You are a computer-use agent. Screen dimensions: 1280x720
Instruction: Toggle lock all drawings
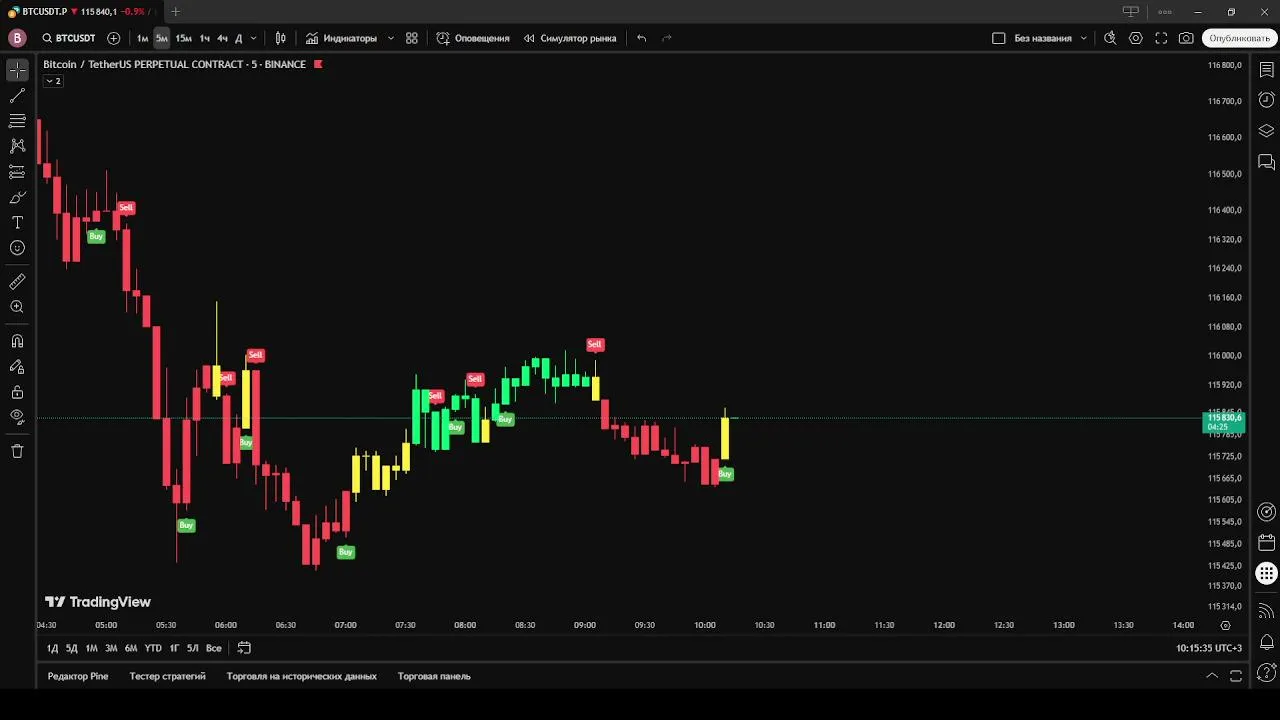point(17,392)
